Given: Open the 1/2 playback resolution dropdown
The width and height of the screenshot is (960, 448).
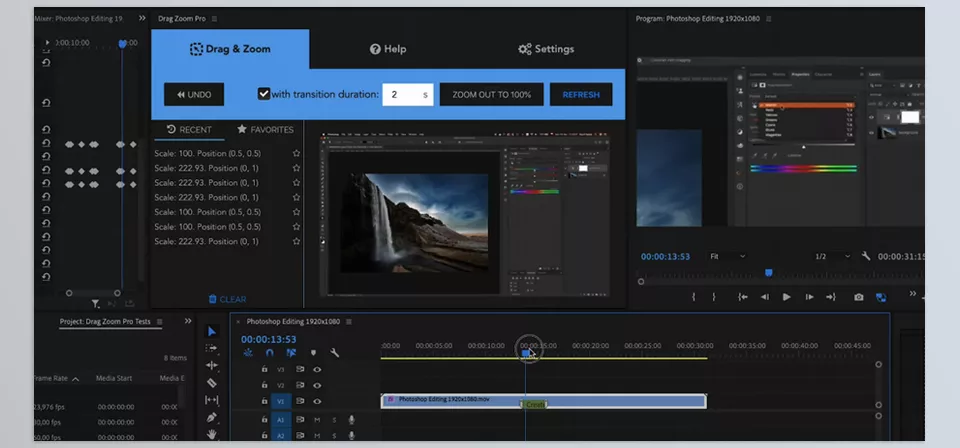Looking at the screenshot, I should (x=833, y=256).
